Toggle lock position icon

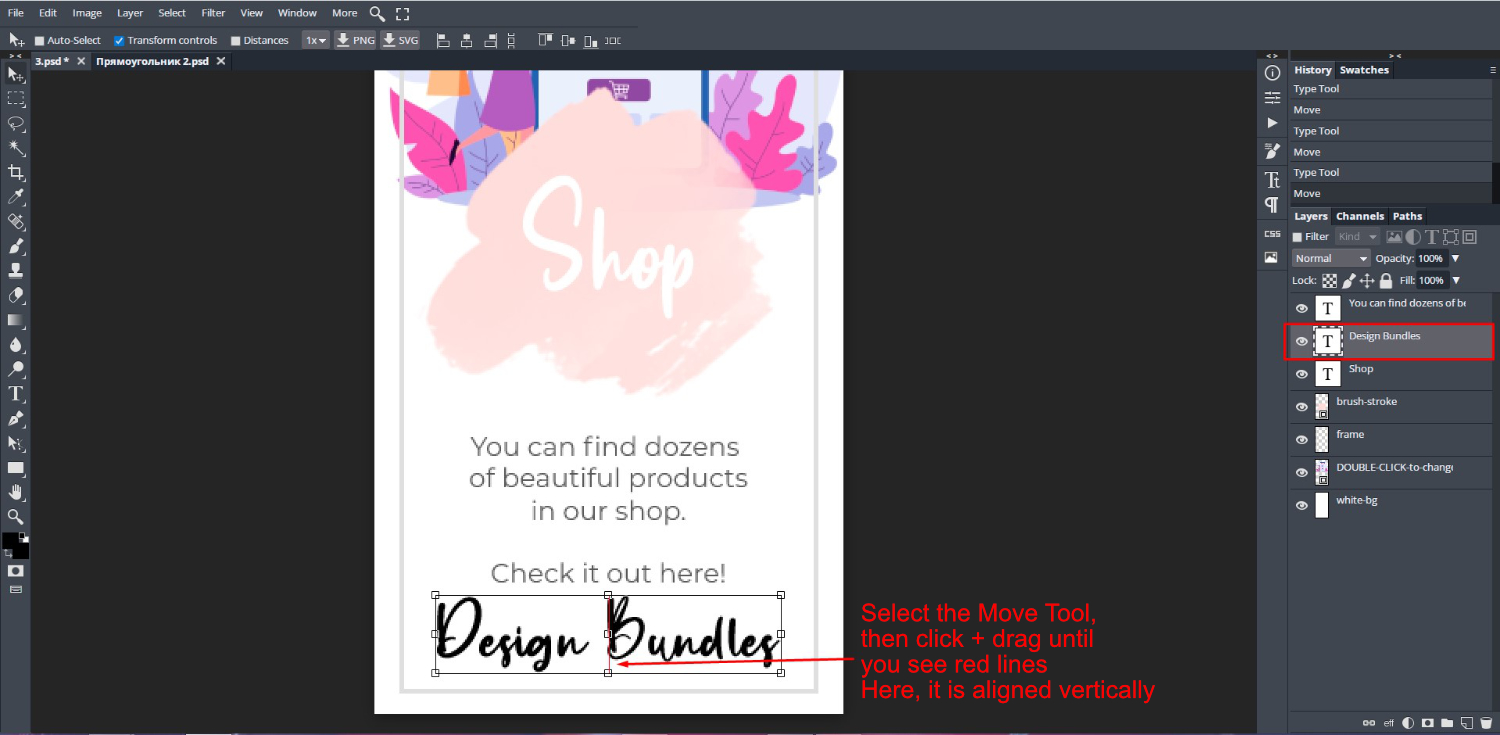point(1367,281)
